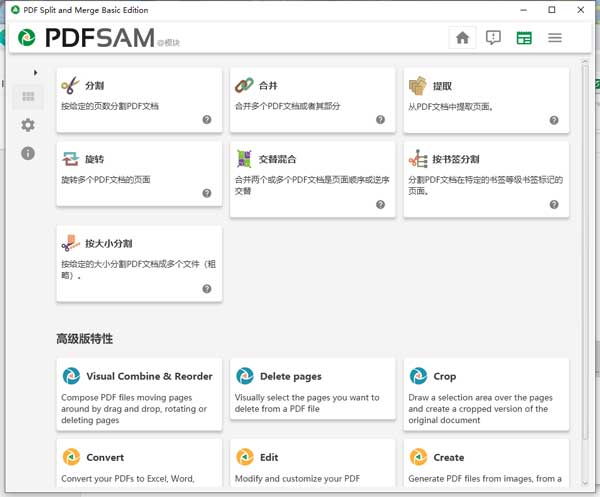Open settings gear in sidebar
The height and width of the screenshot is (497, 600).
click(28, 125)
